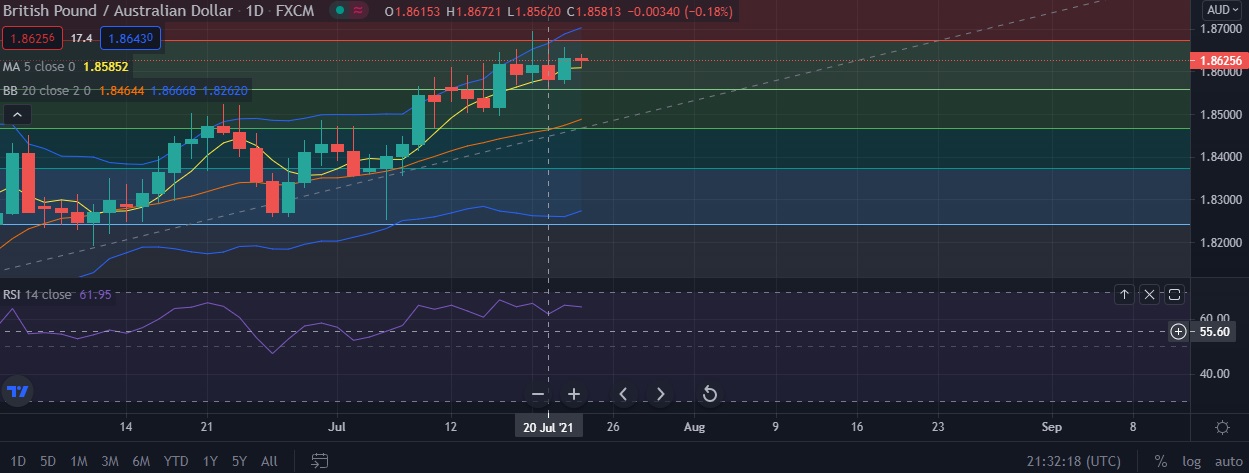Image resolution: width=1249 pixels, height=473 pixels.
Task: Select the 5D date range
Action: pyautogui.click(x=47, y=461)
